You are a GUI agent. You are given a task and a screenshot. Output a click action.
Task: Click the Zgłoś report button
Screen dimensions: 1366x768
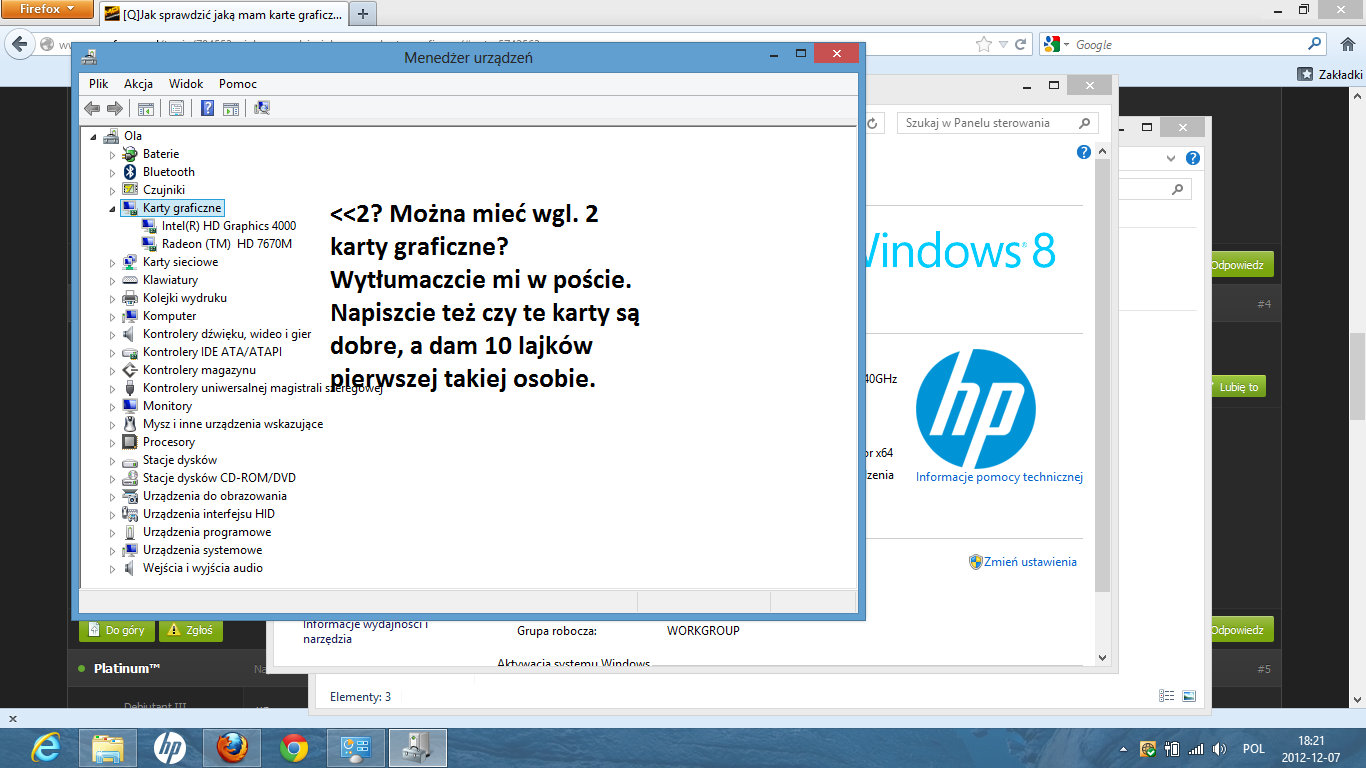(191, 630)
